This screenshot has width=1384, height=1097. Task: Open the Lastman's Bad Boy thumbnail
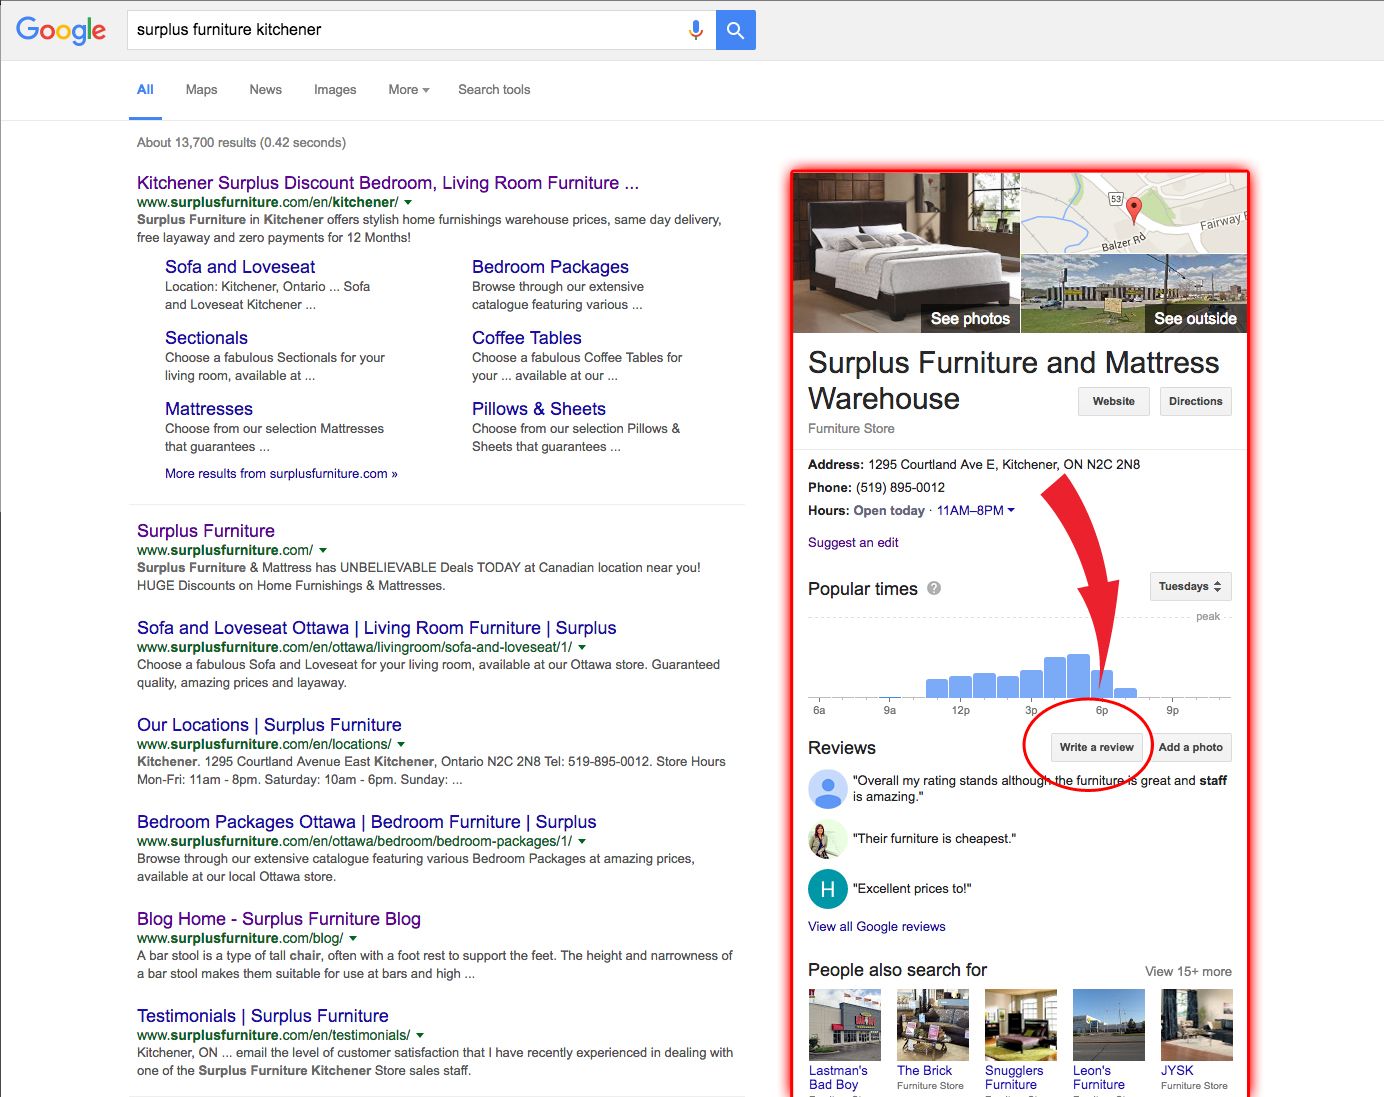pos(845,1025)
